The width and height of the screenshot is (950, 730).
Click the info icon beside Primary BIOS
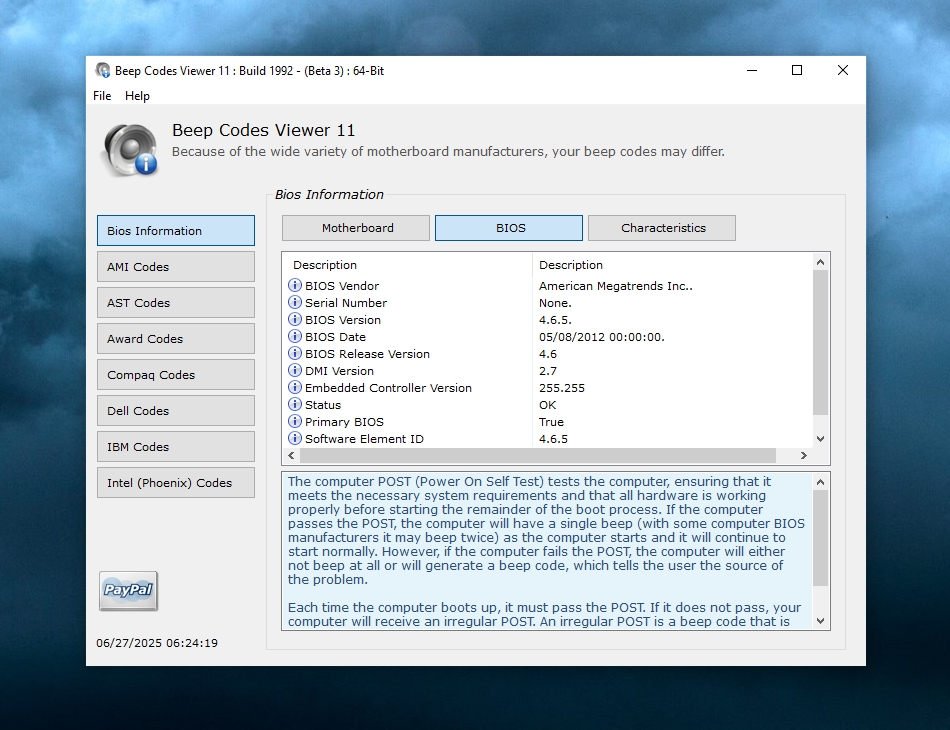tap(294, 421)
